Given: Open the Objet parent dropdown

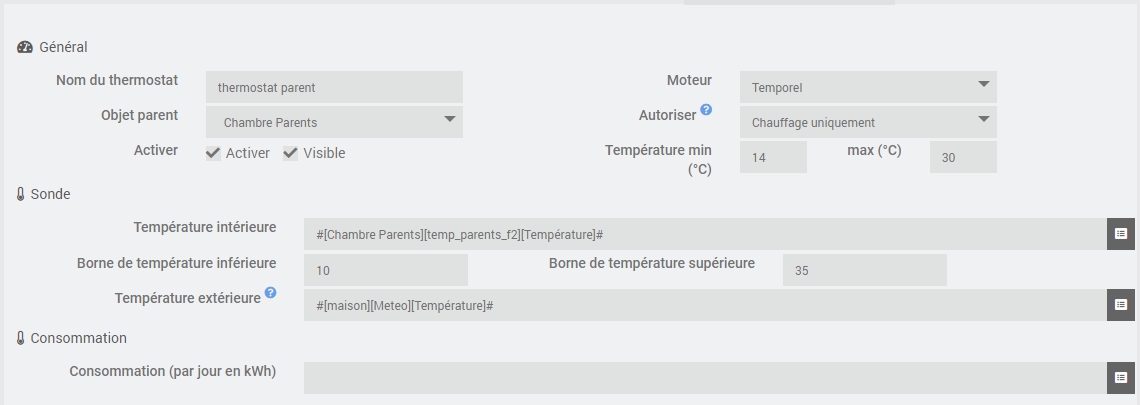Looking at the screenshot, I should (334, 122).
